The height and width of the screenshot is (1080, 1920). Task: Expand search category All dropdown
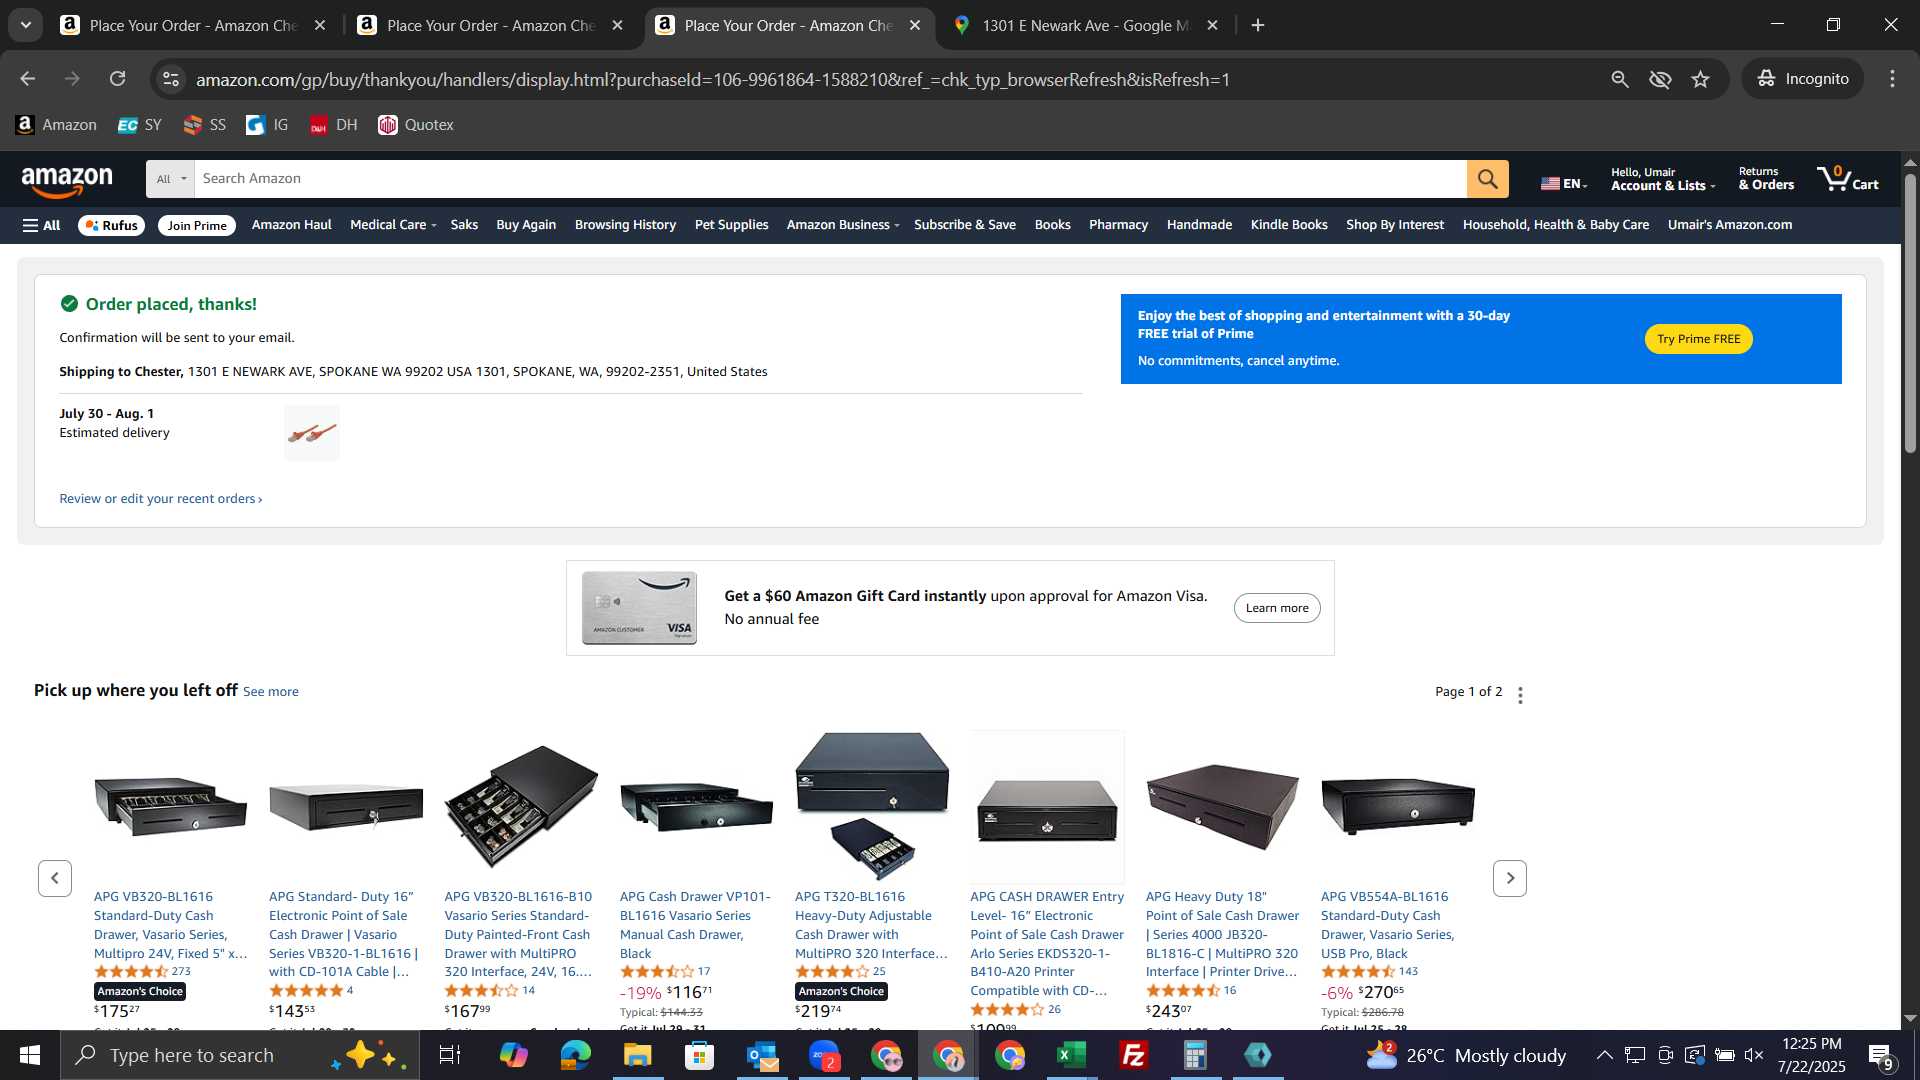click(x=171, y=179)
